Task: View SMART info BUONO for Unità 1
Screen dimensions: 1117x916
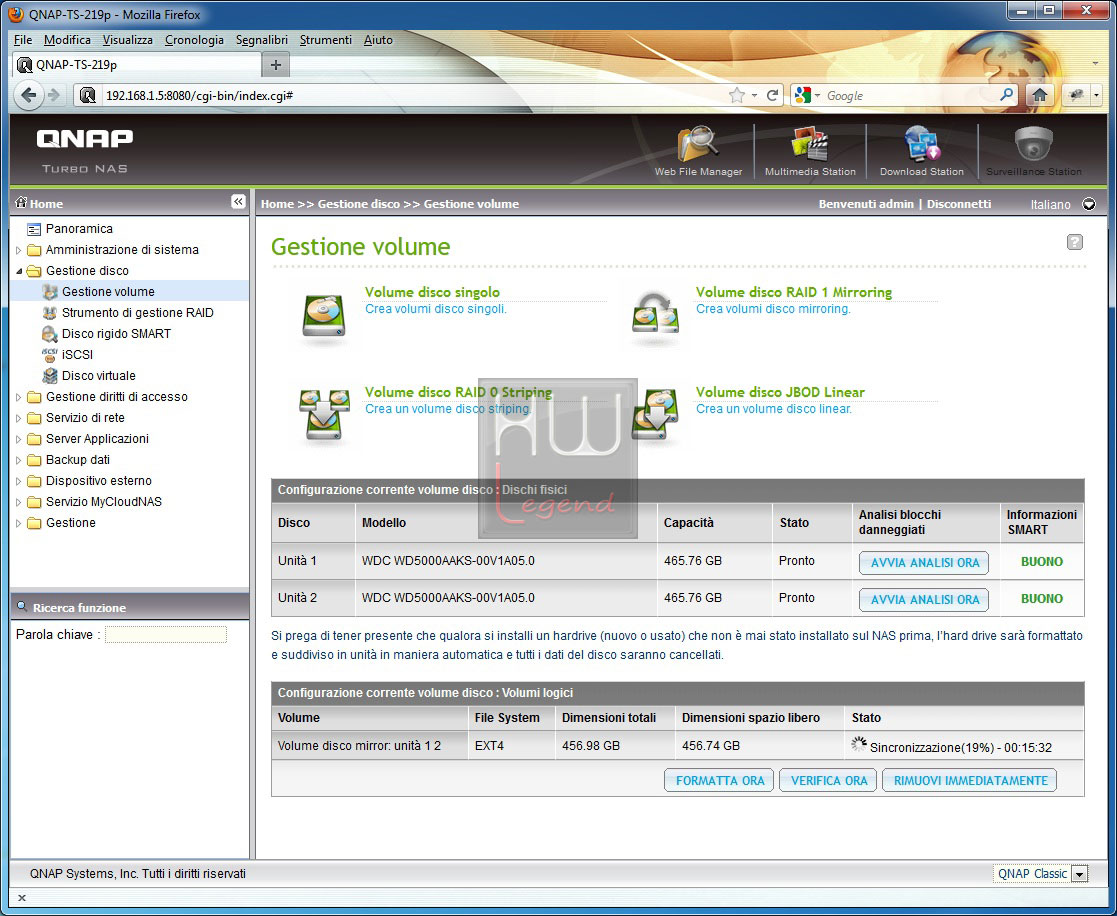Action: coord(1041,561)
